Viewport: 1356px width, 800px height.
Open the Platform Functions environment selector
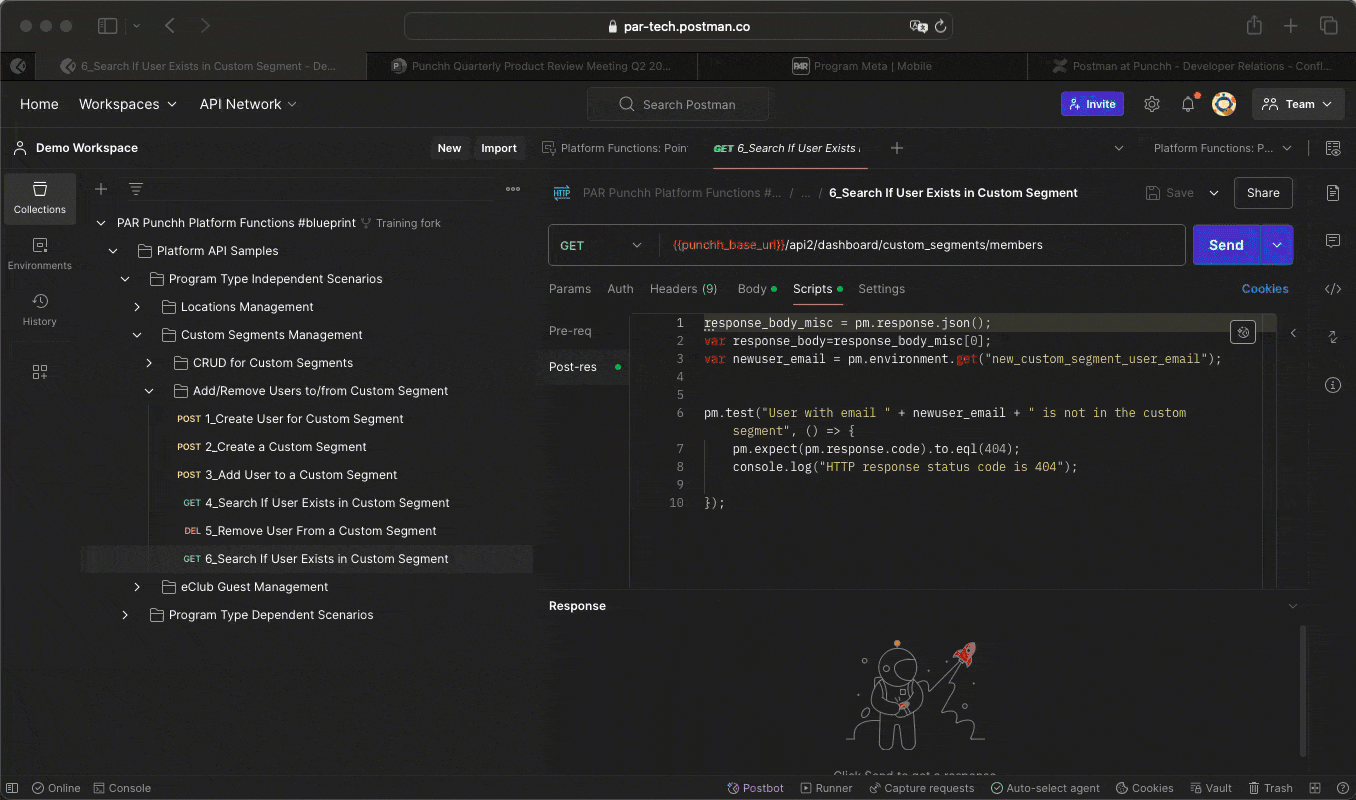[1222, 148]
